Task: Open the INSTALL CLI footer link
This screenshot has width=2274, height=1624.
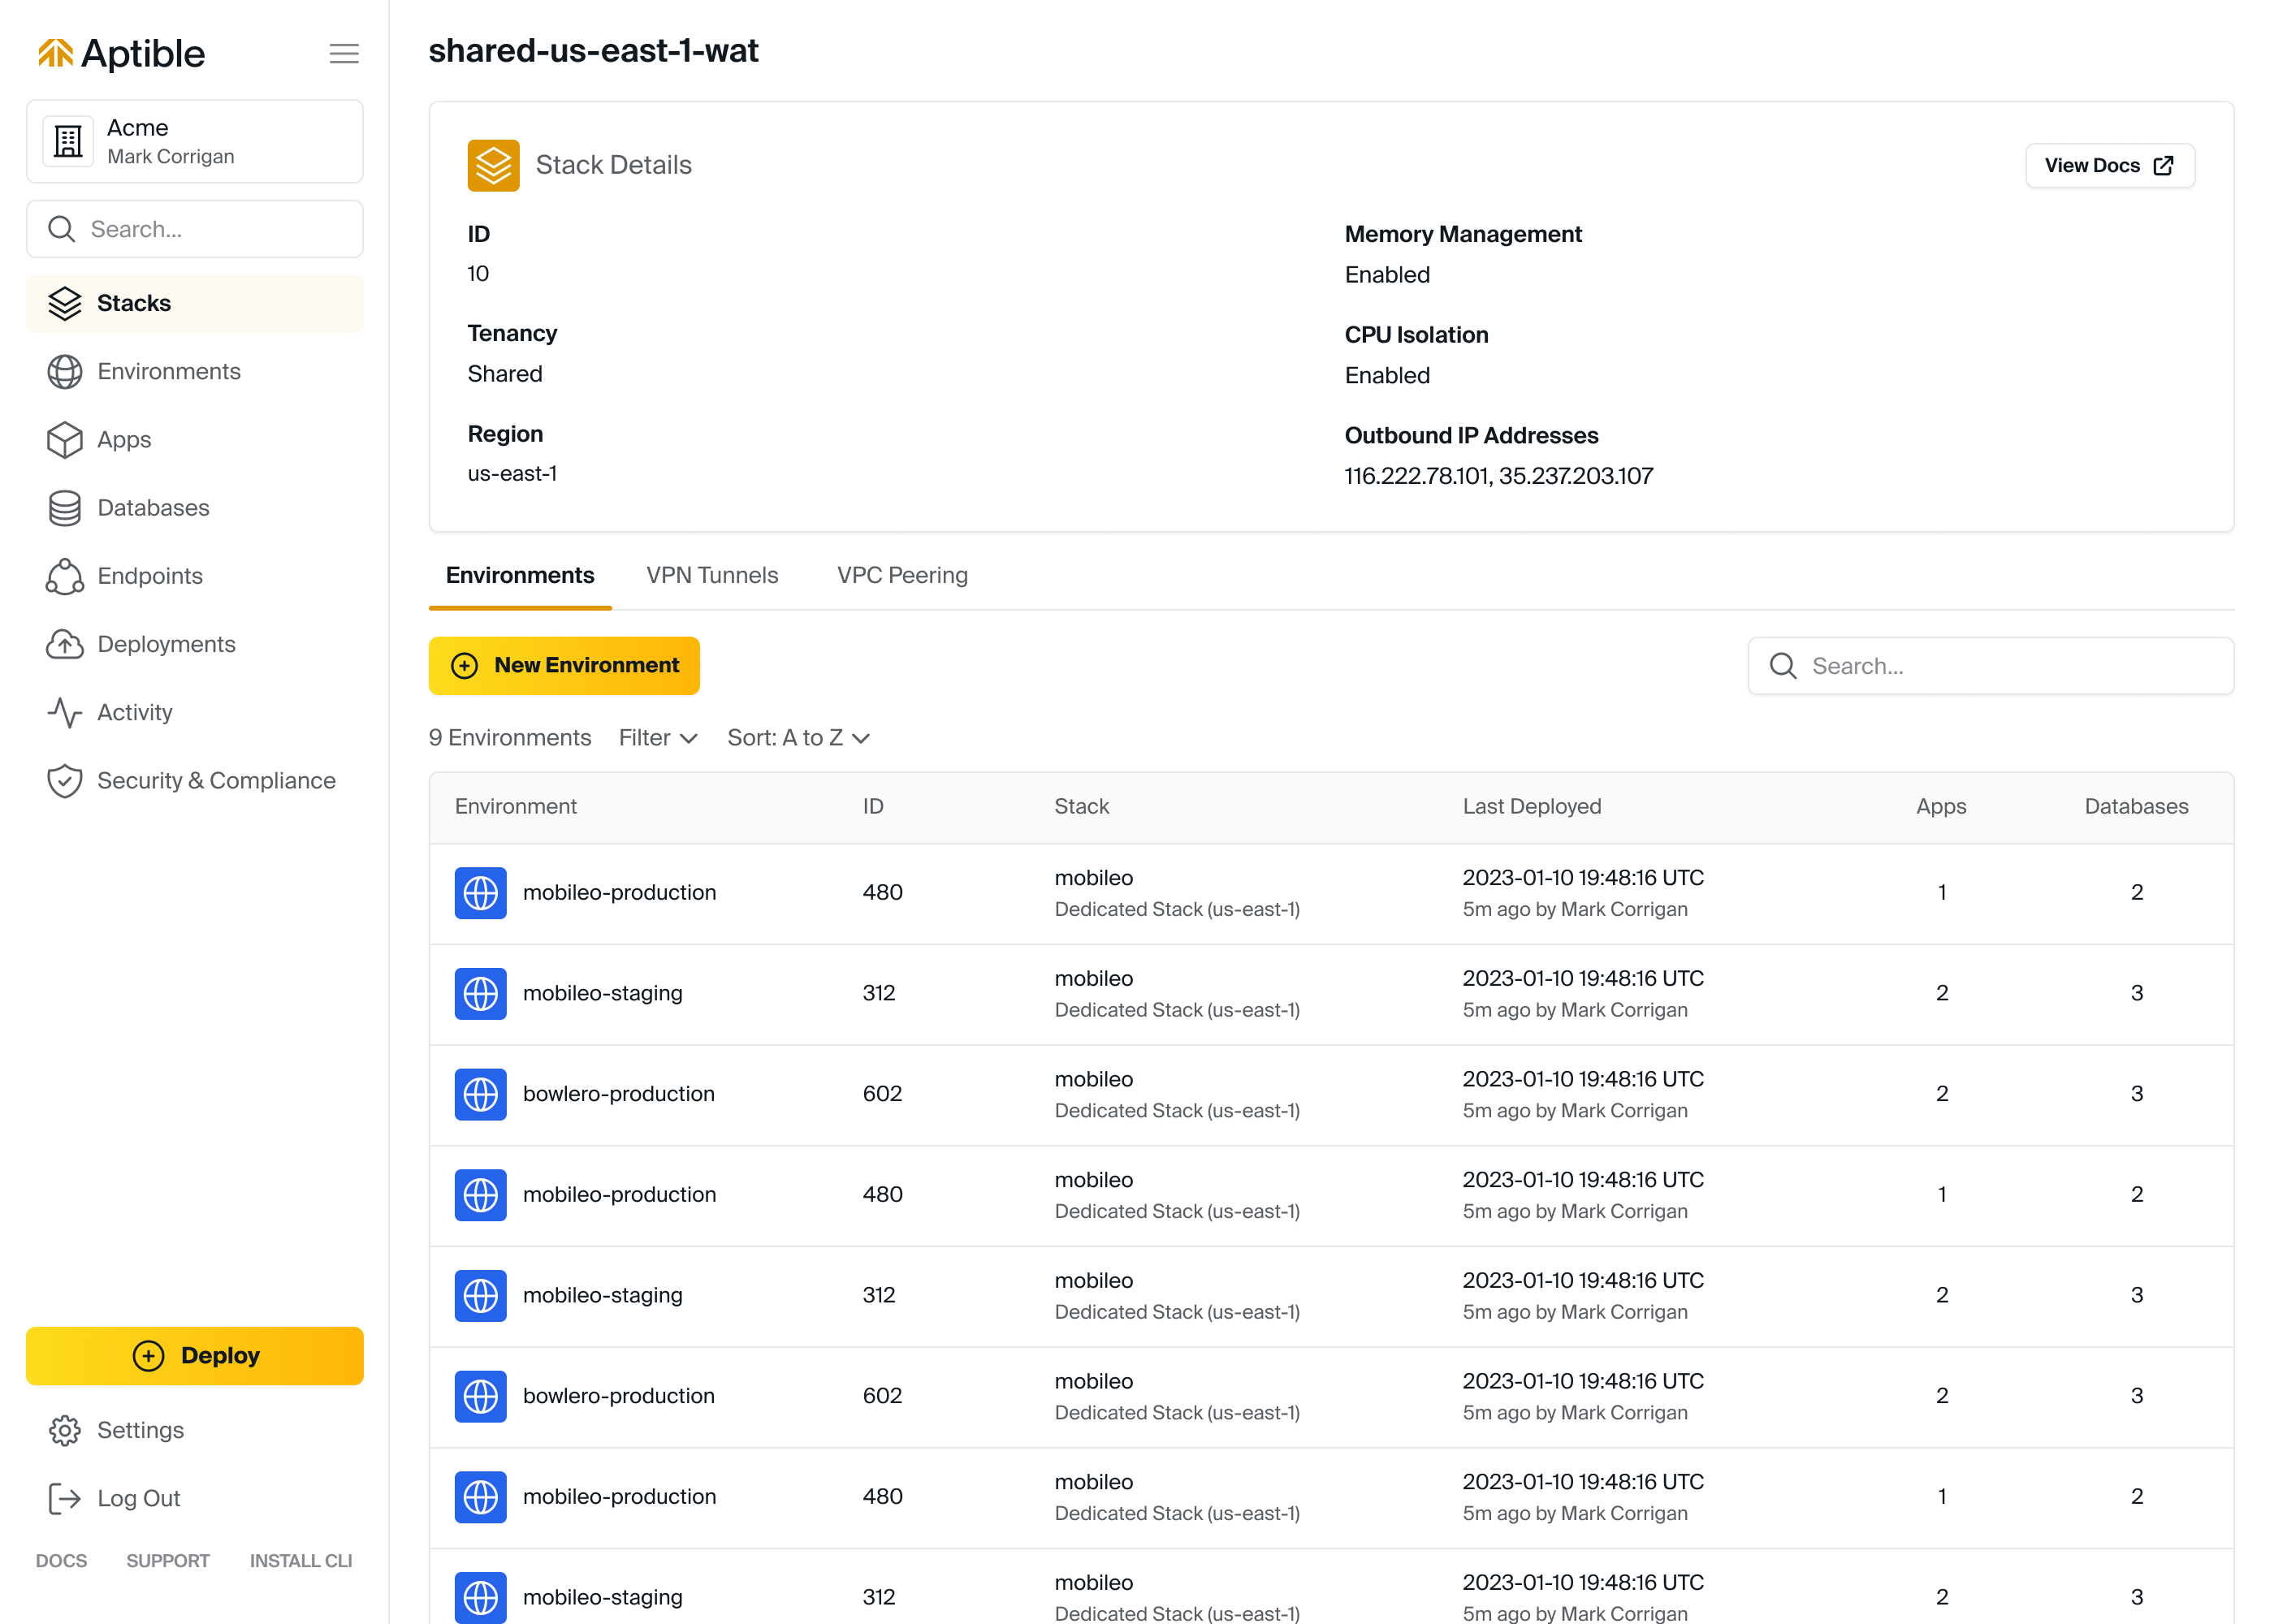Action: [301, 1561]
